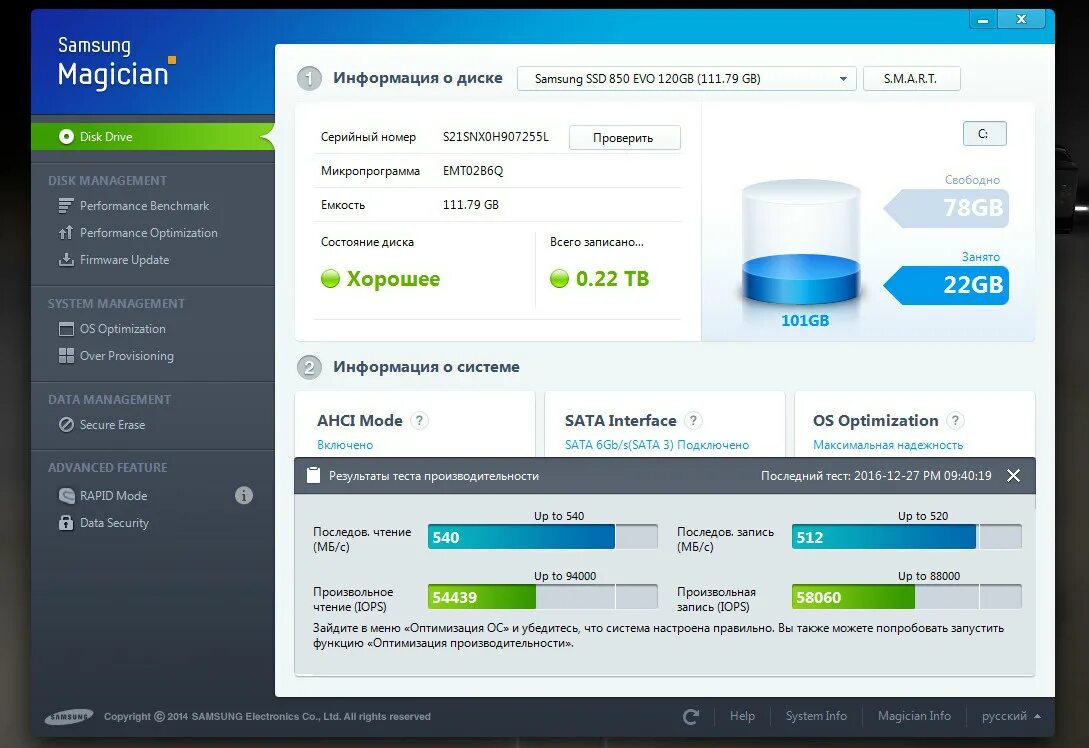Screen dimensions: 1089x748
Task: Click the Samsung logo in footer
Action: click(69, 717)
